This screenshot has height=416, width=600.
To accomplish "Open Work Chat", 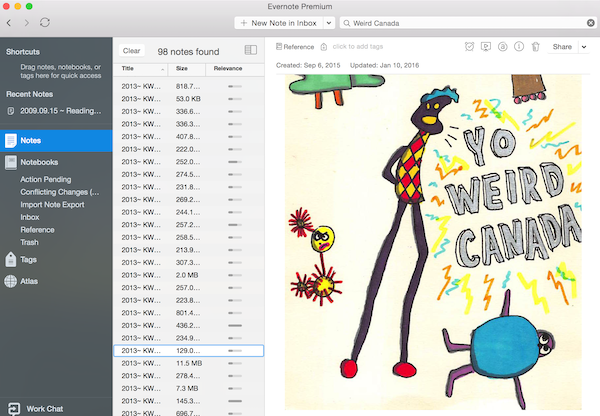I will [x=44, y=409].
